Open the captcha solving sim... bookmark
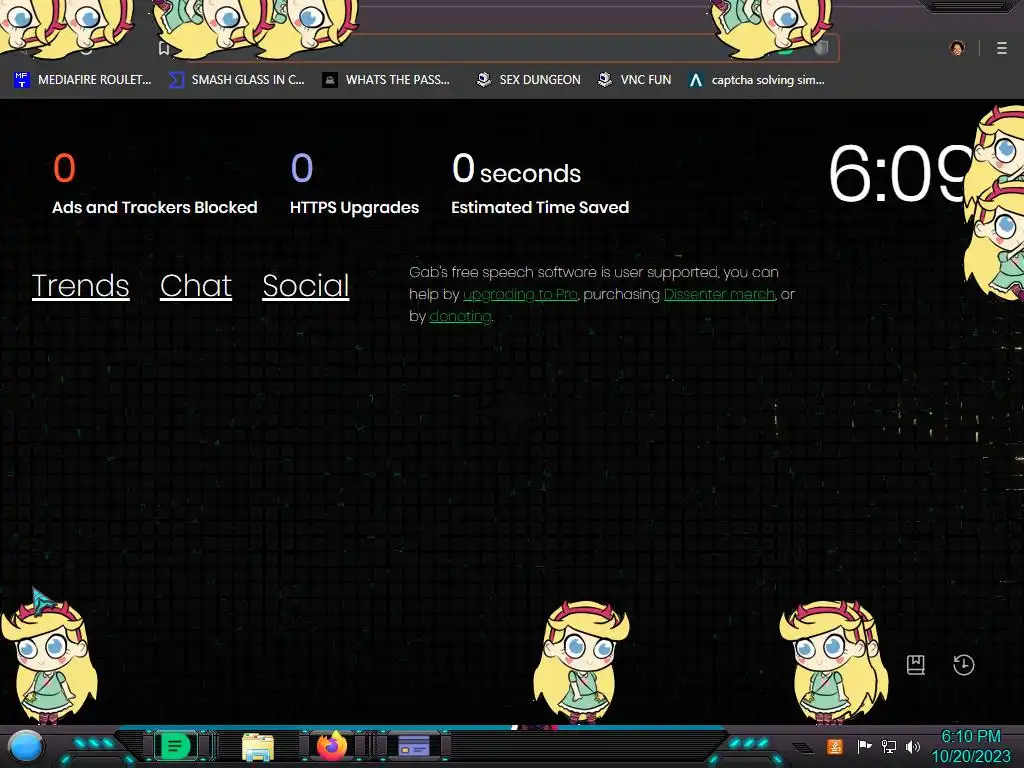This screenshot has width=1024, height=768. [x=756, y=80]
